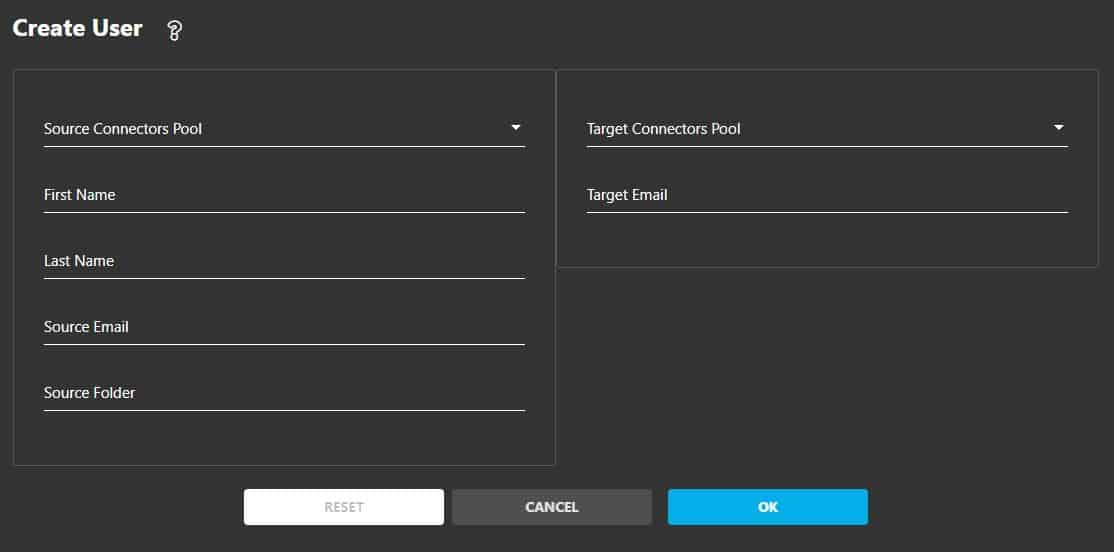Focus the First Name input field
Image resolution: width=1114 pixels, height=552 pixels.
tap(284, 195)
